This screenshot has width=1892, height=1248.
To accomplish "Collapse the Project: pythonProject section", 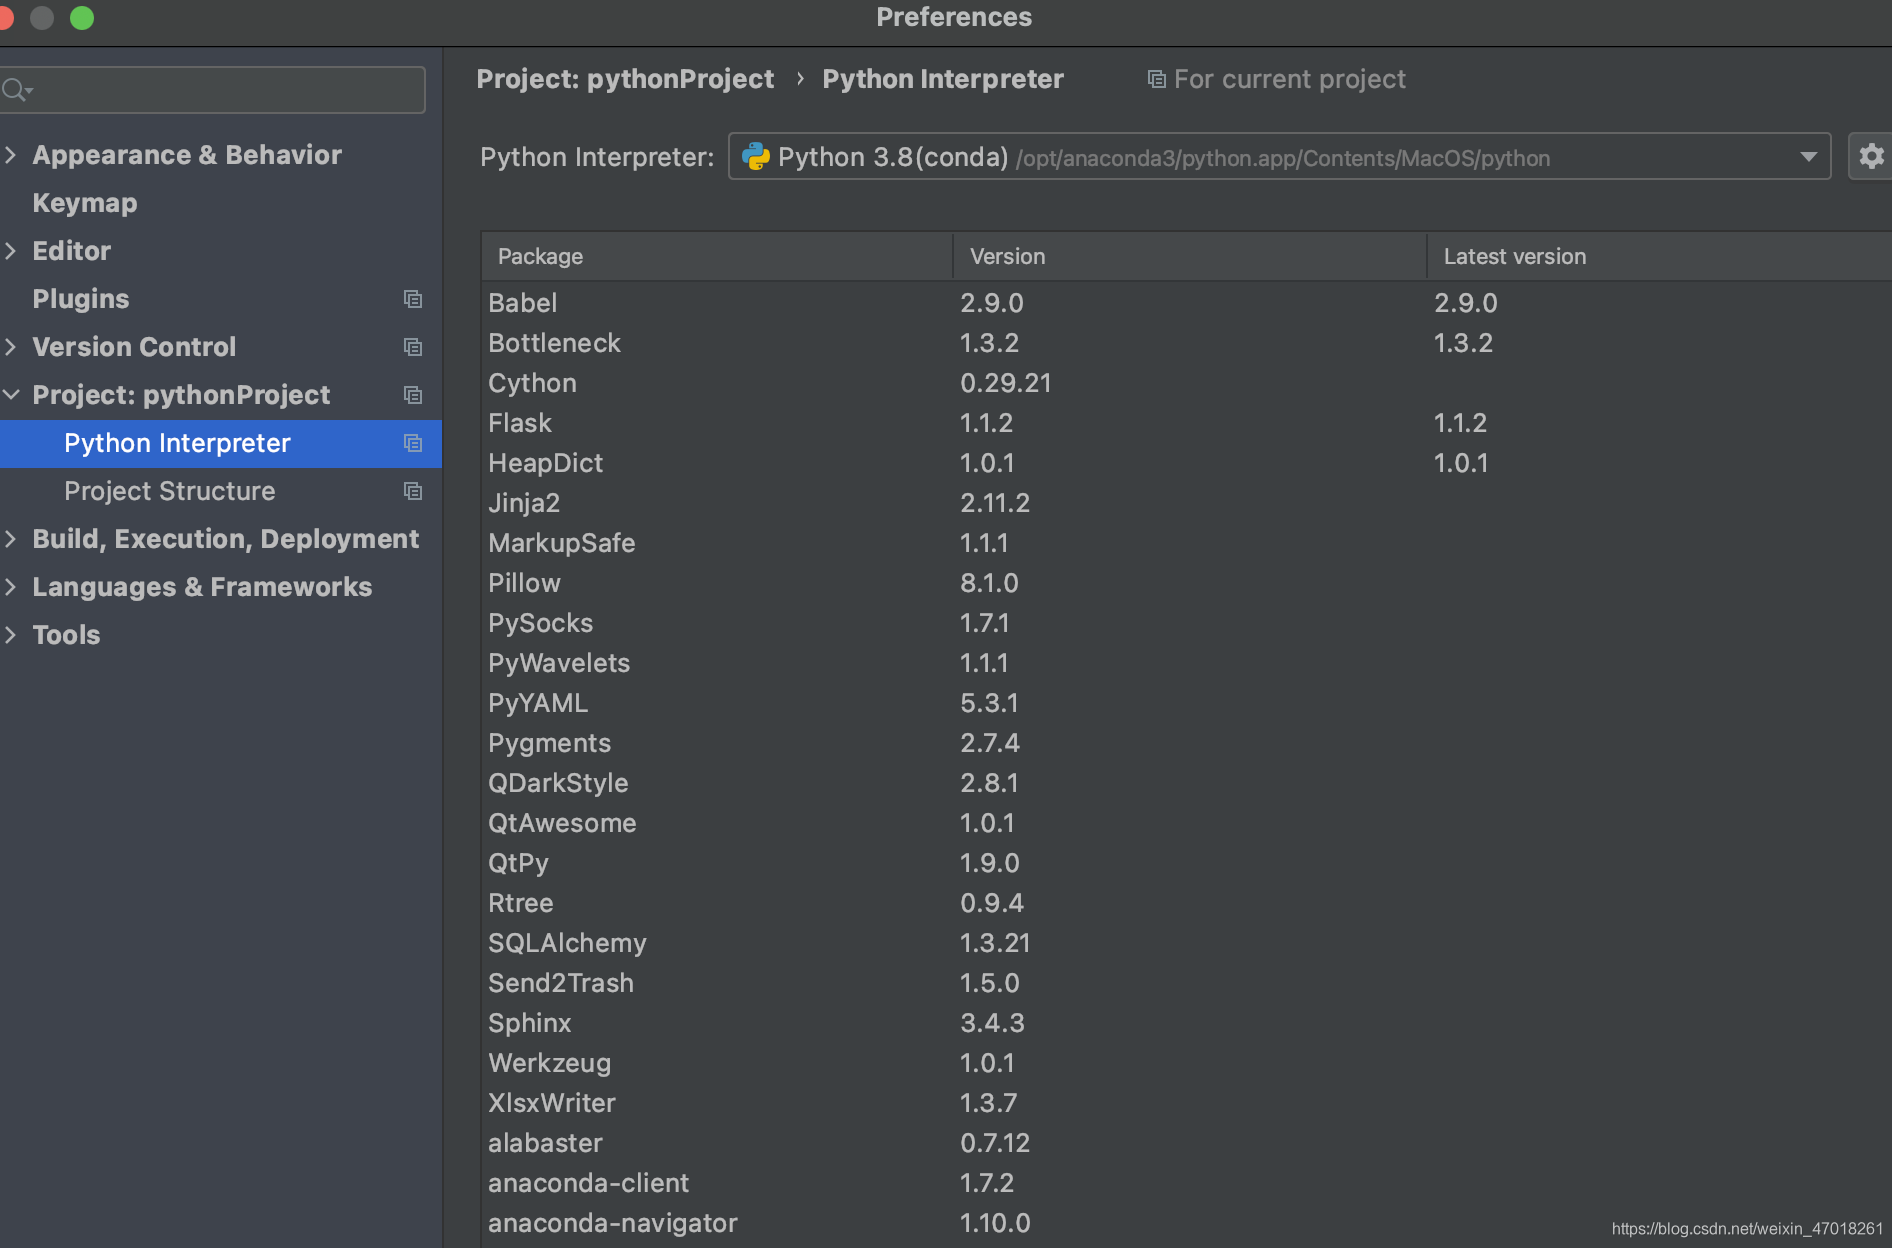I will click(11, 395).
